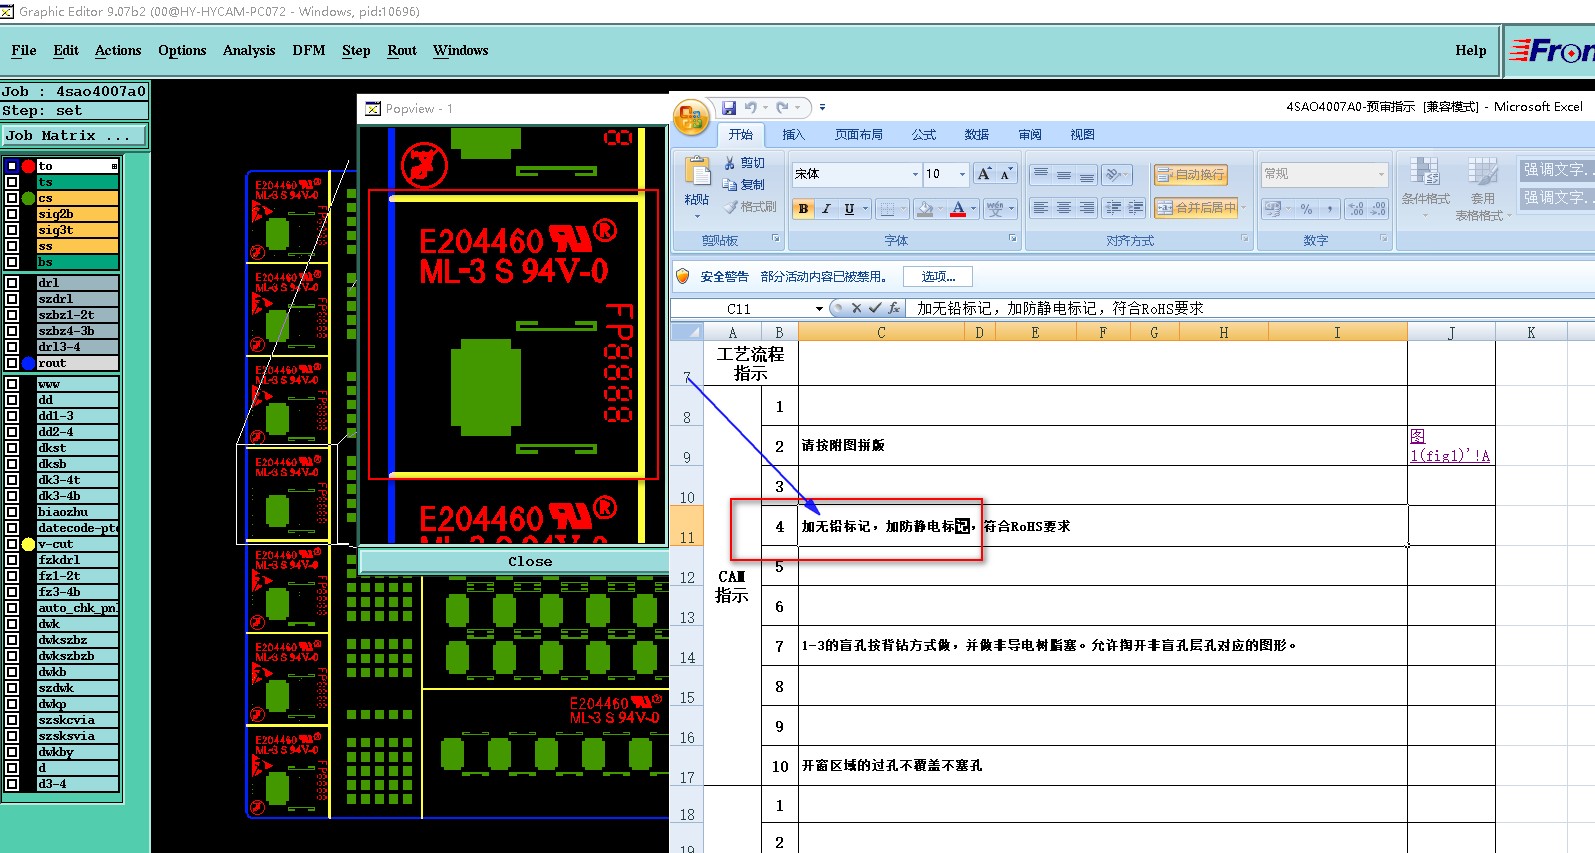Open the merge and center 合并后居中 dropdown arrow
Image resolution: width=1595 pixels, height=853 pixels.
(1244, 208)
